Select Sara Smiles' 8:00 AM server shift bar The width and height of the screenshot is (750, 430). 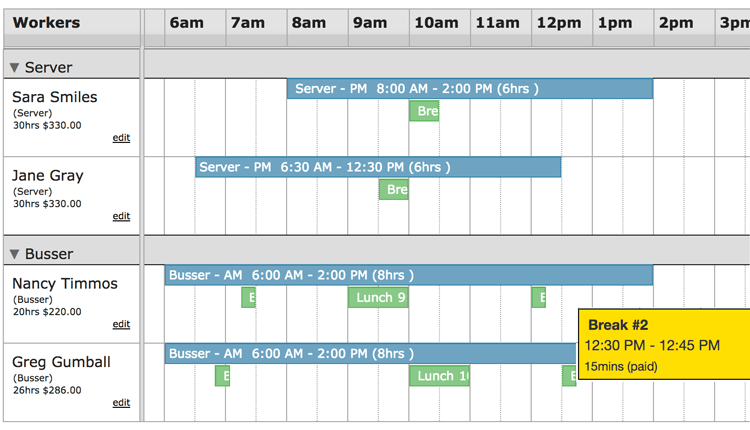(x=470, y=89)
